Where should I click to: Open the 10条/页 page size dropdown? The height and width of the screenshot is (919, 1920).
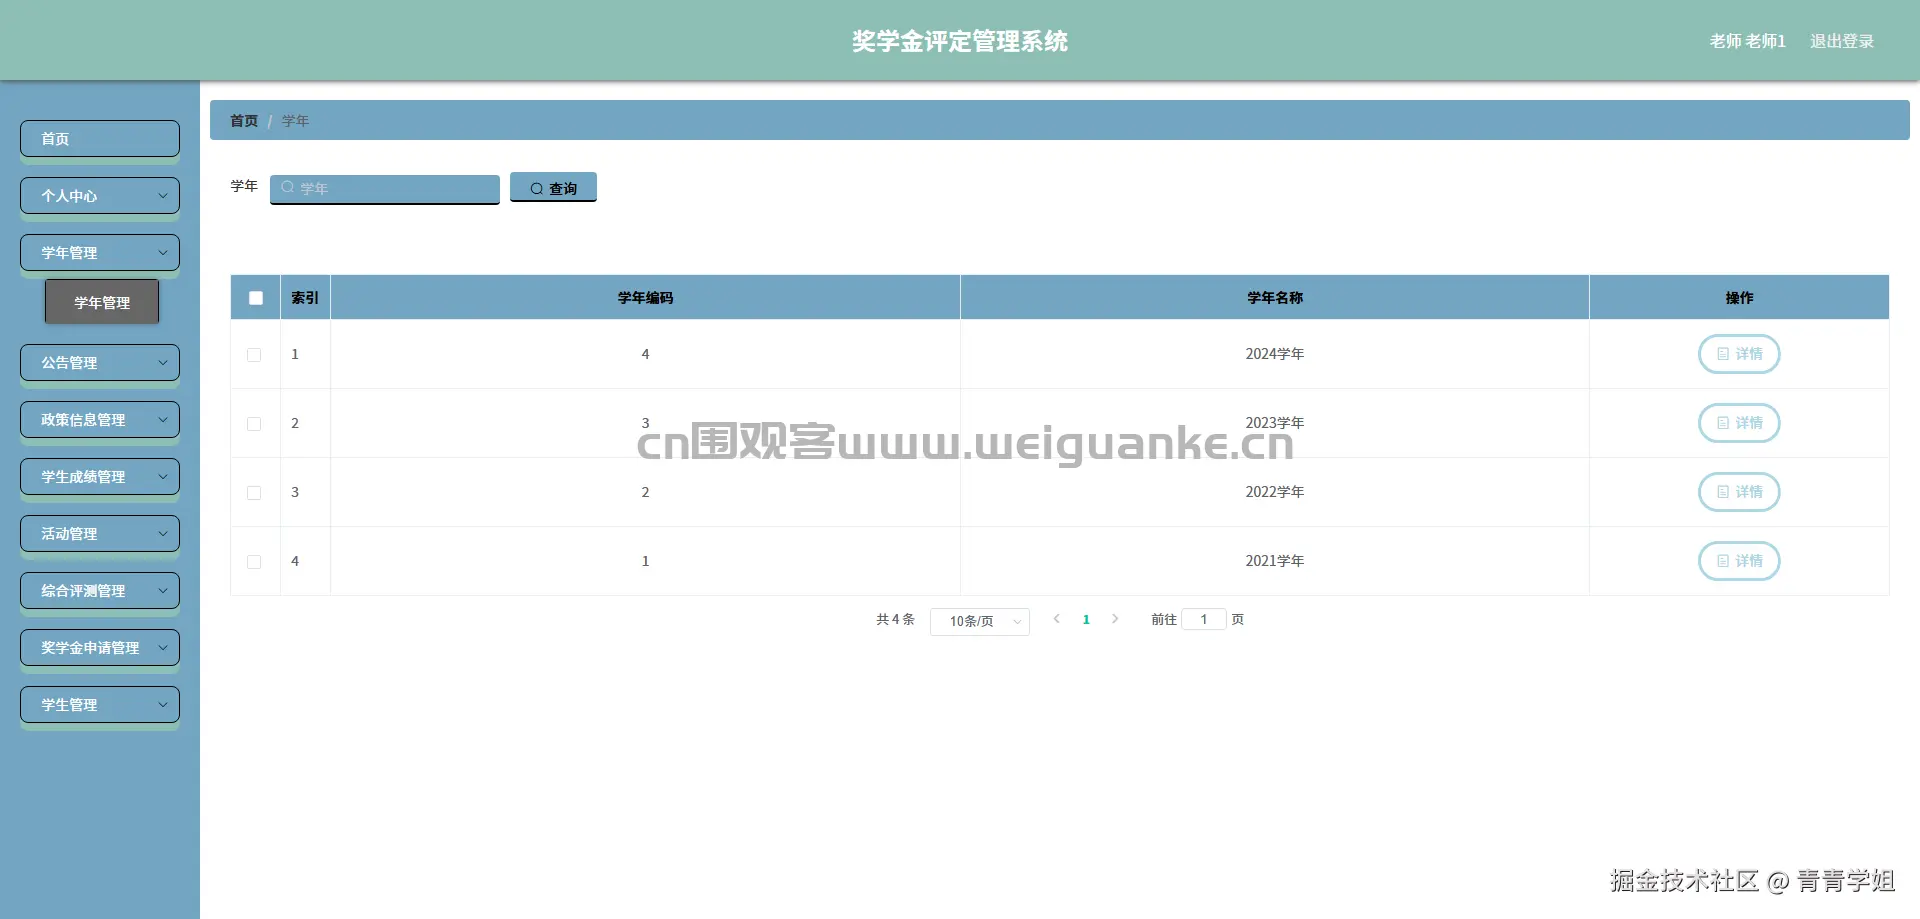[x=979, y=620]
